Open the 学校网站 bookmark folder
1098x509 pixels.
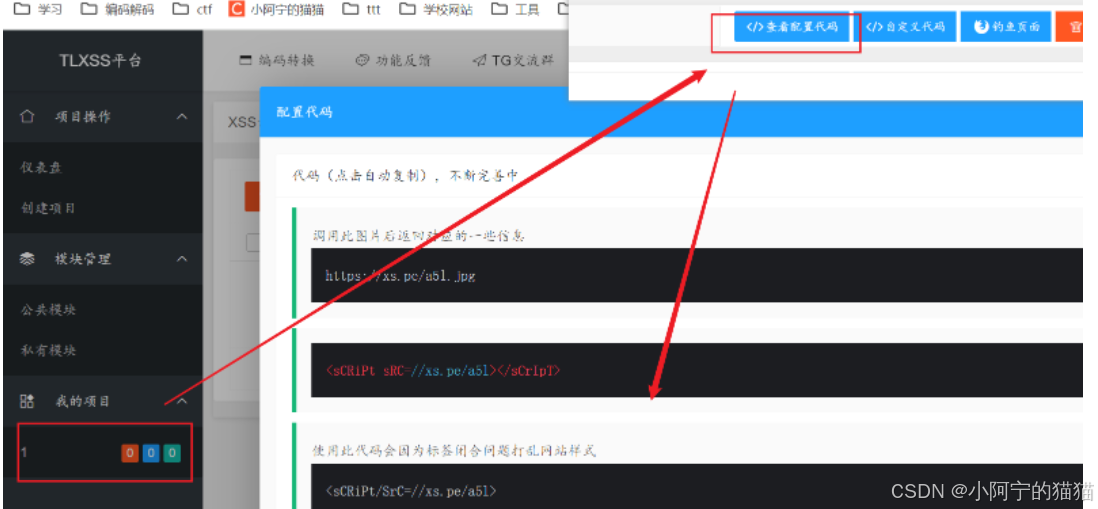(x=436, y=10)
